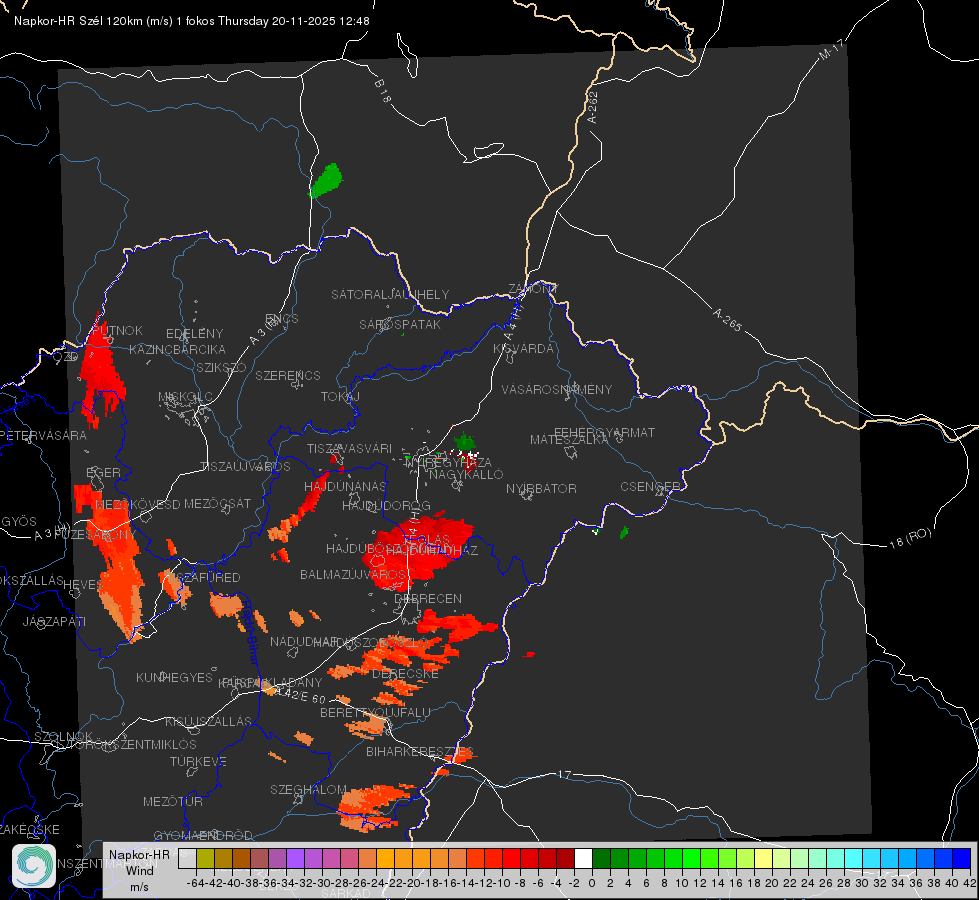The image size is (979, 900).
Task: Click the KISVÁRDA city label
Action: [x=524, y=349]
